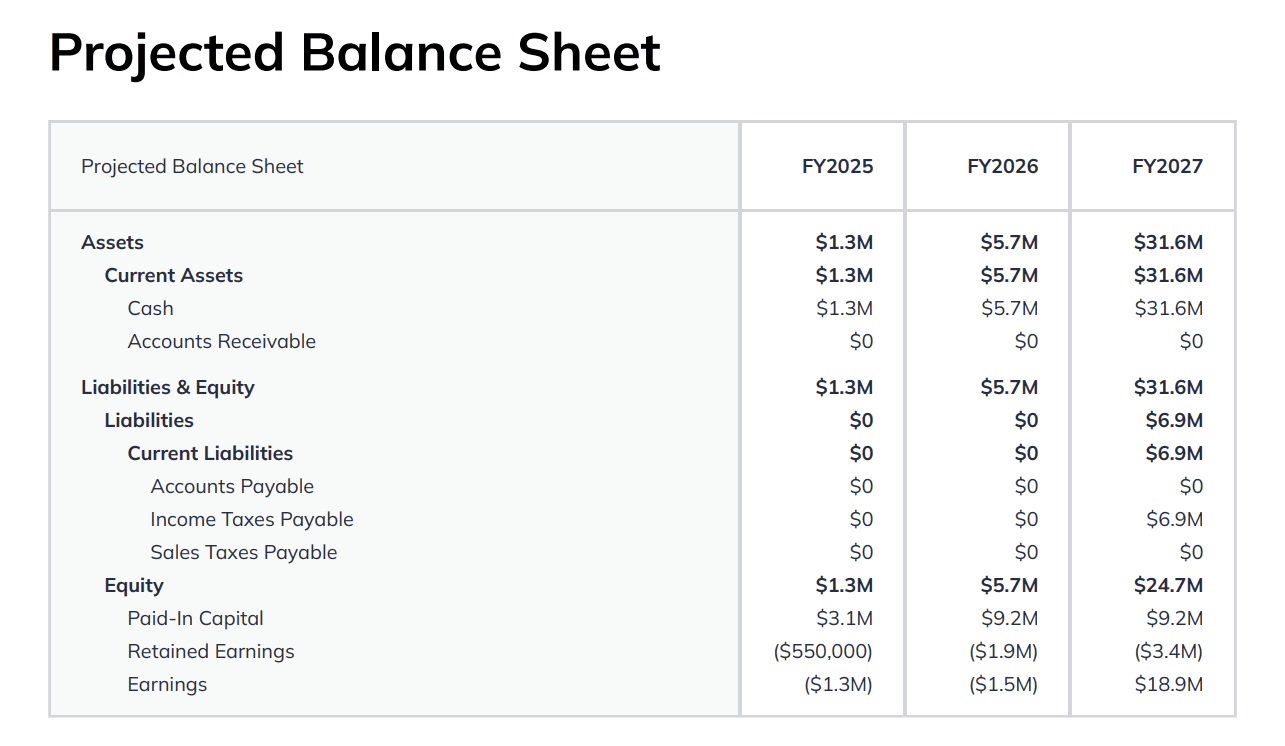1285x746 pixels.
Task: Select the Assets row label
Action: (x=112, y=242)
